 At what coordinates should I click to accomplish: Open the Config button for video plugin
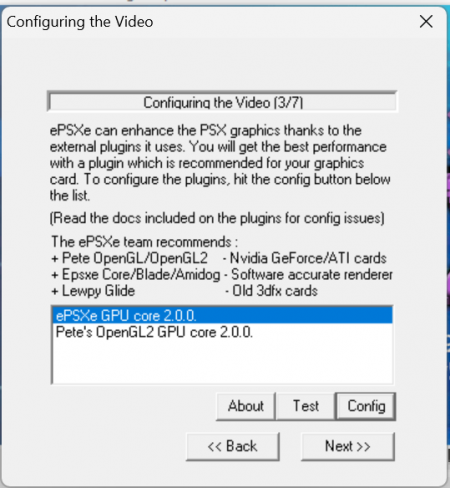366,406
